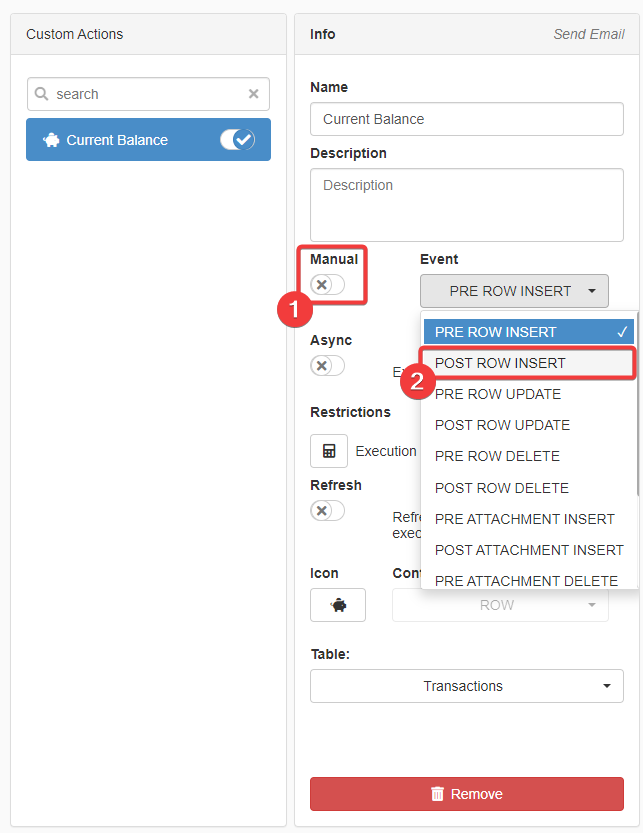Open the ROW context dropdown
Screen dimensions: 643x833
click(x=500, y=605)
